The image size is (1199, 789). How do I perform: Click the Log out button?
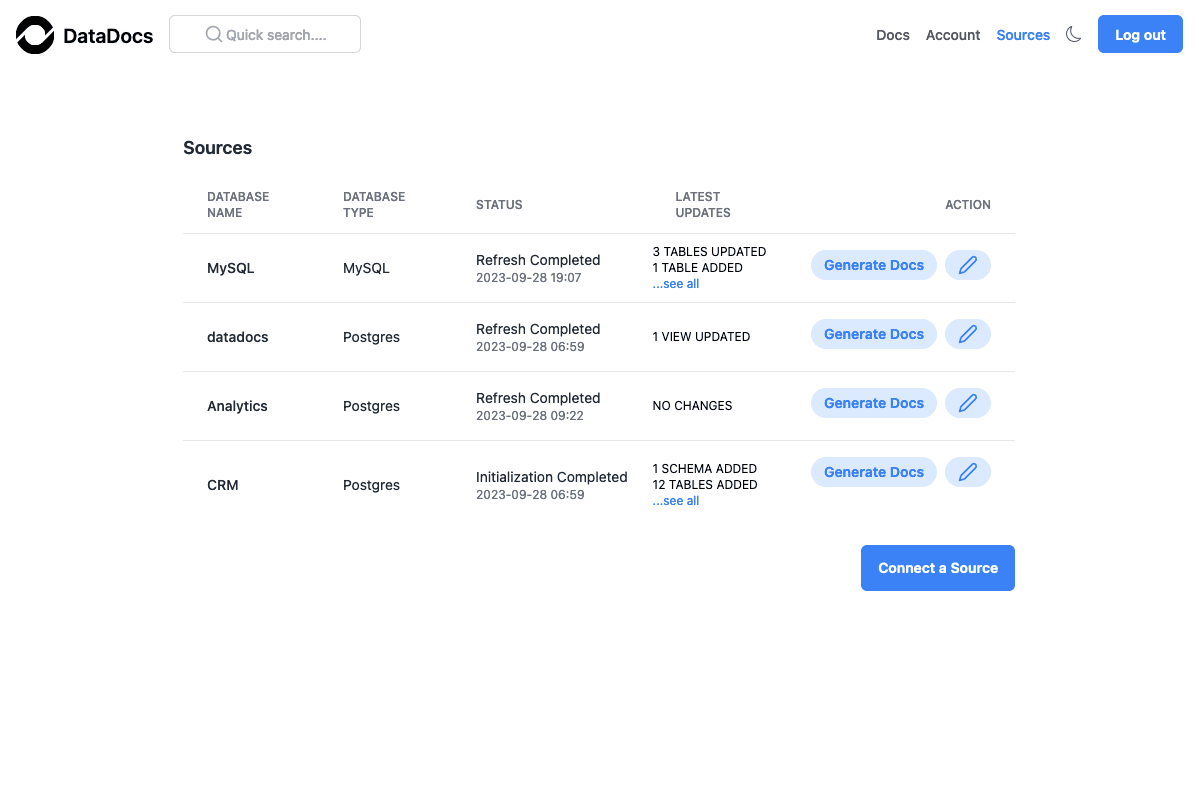pos(1139,33)
